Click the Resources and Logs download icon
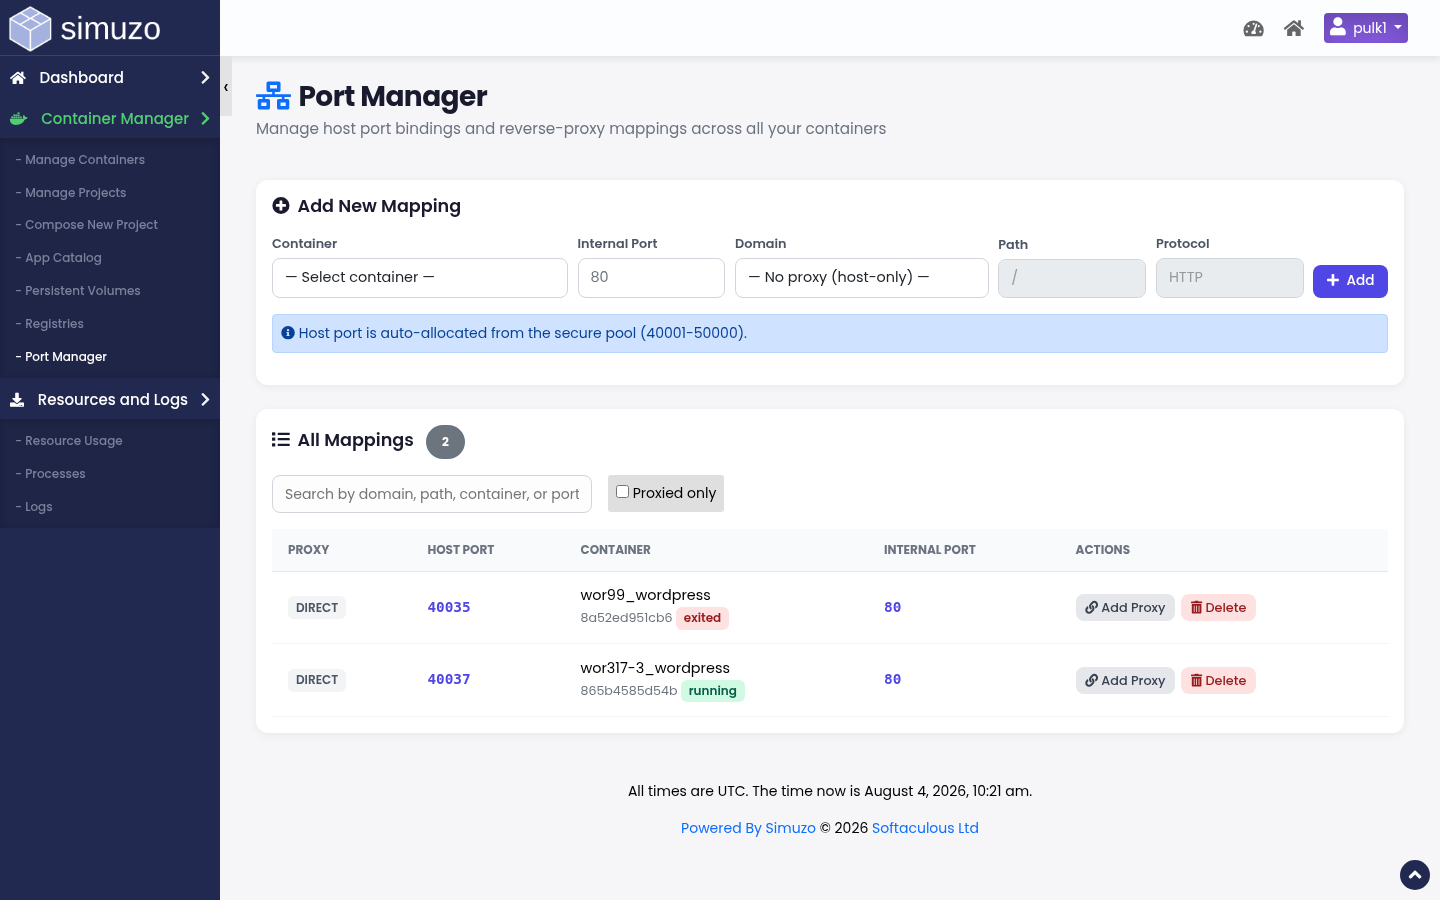This screenshot has width=1440, height=900. 17,400
